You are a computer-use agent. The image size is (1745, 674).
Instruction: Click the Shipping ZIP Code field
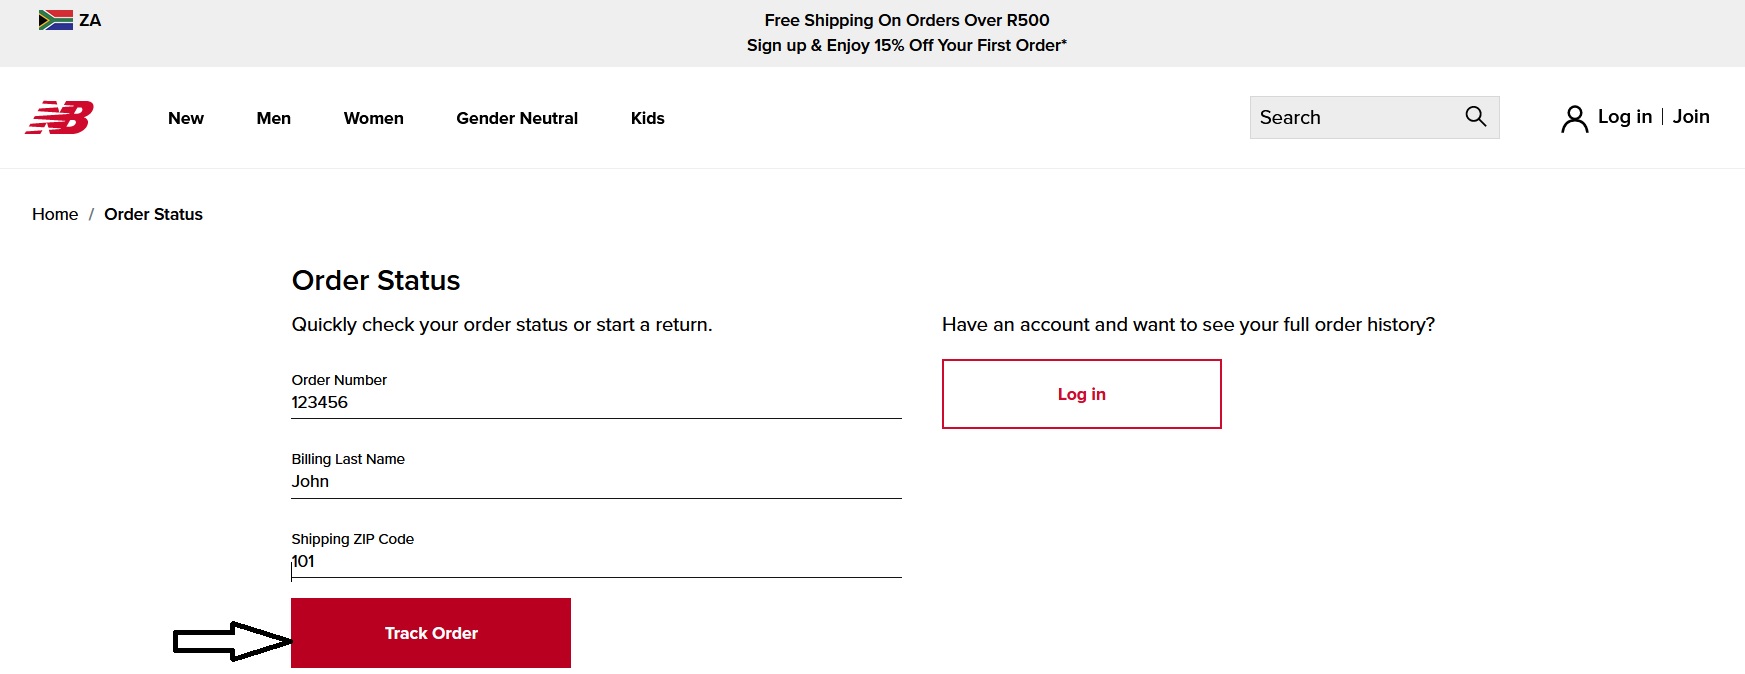point(596,561)
